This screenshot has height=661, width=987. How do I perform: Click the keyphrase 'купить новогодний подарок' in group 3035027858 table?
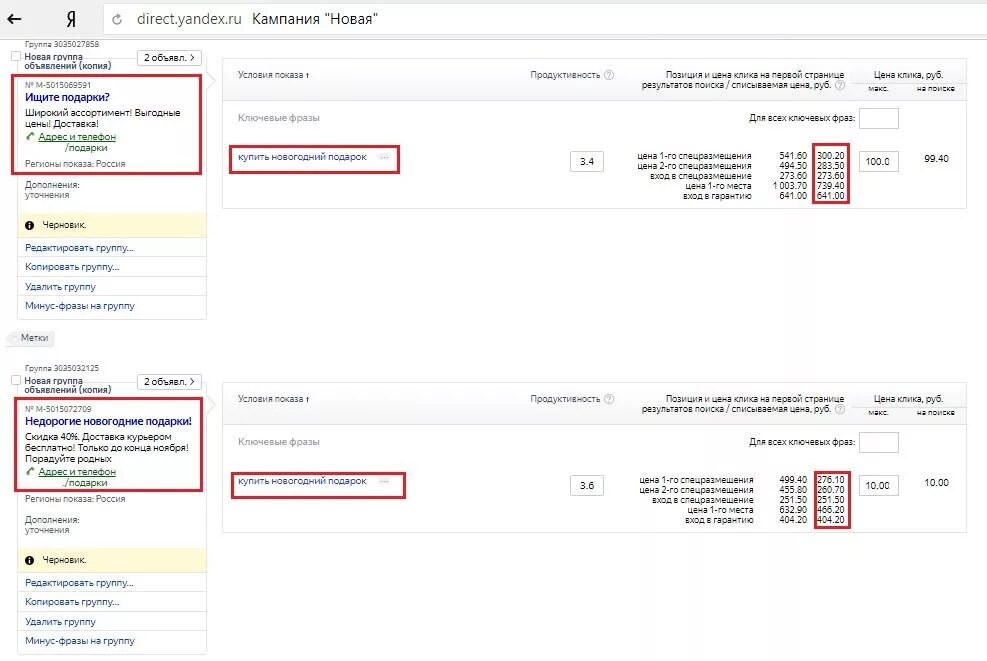[302, 157]
